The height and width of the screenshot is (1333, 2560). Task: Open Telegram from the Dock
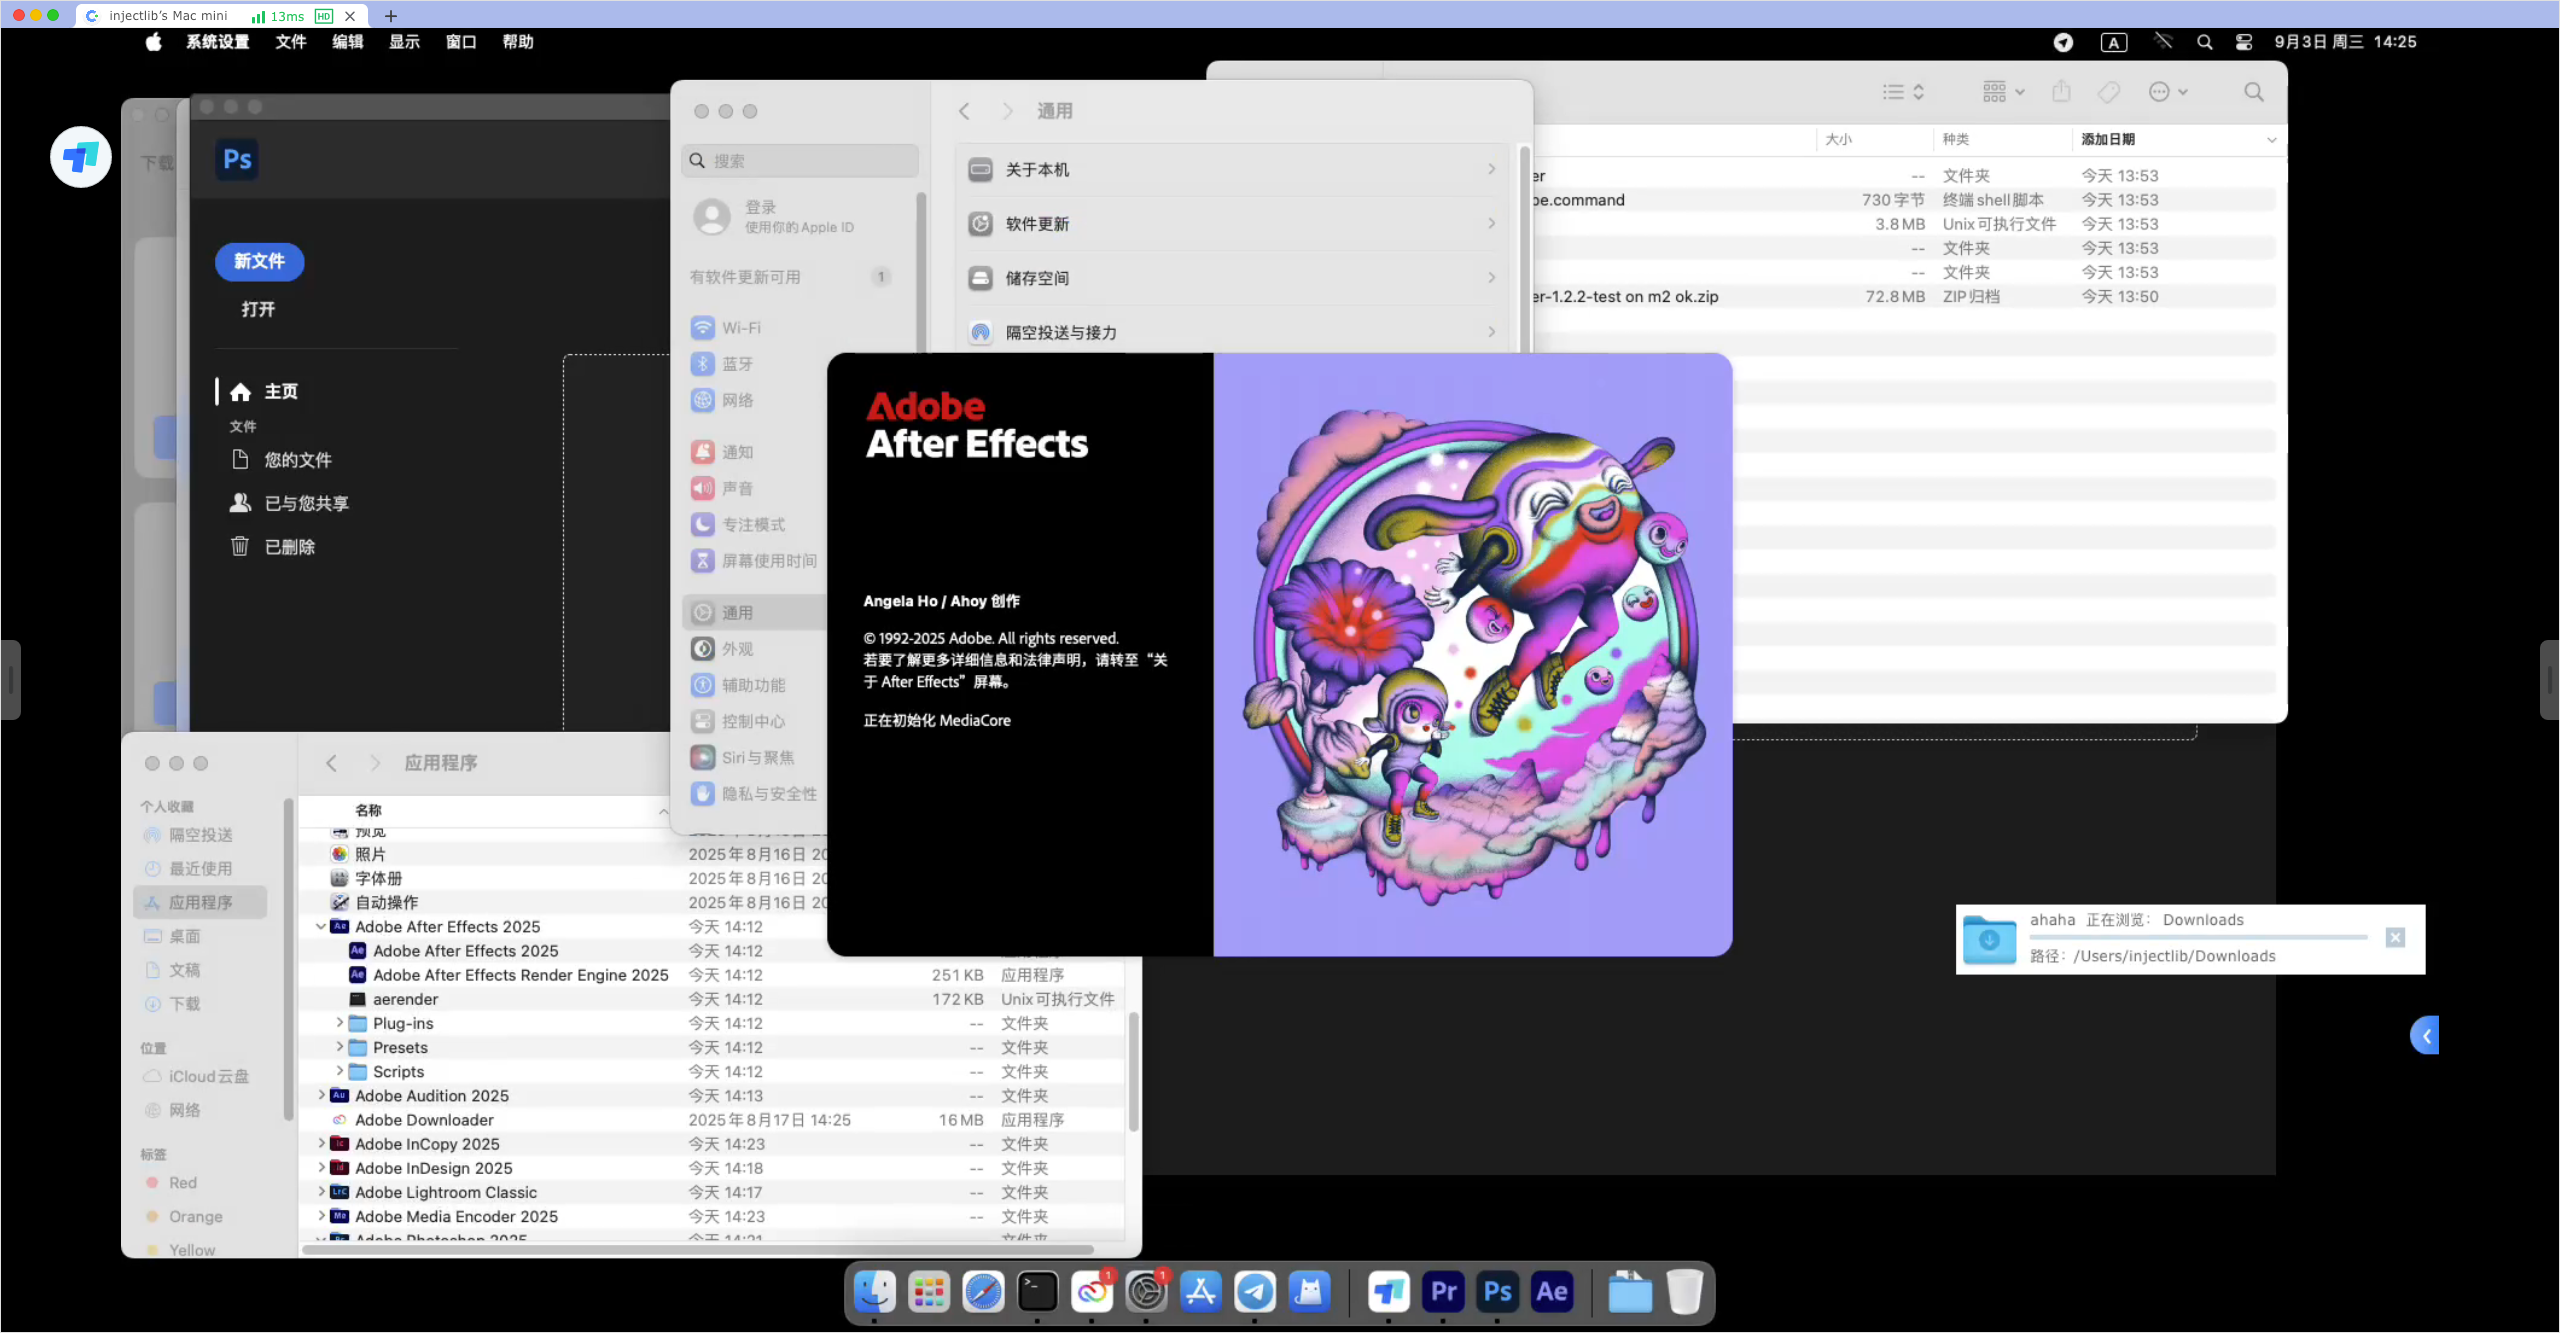pyautogui.click(x=1255, y=1292)
